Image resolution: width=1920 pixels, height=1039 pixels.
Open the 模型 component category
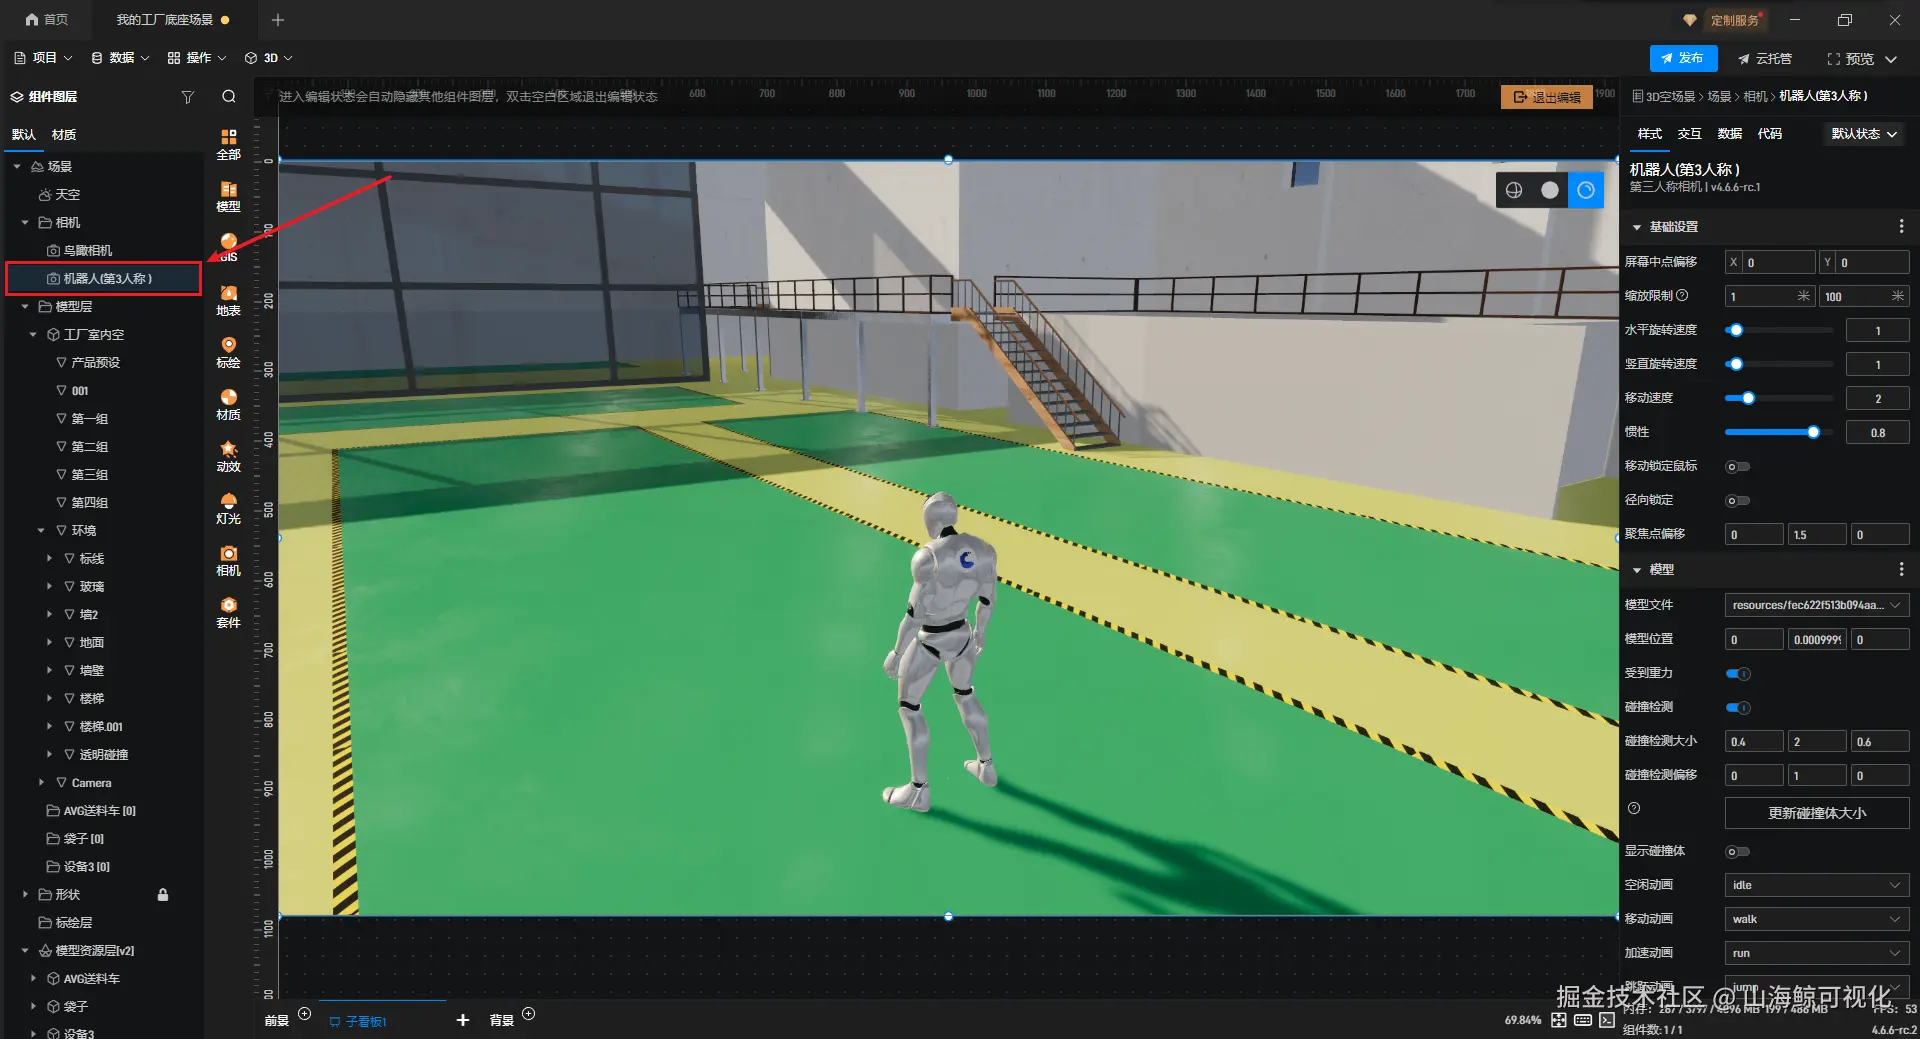229,196
